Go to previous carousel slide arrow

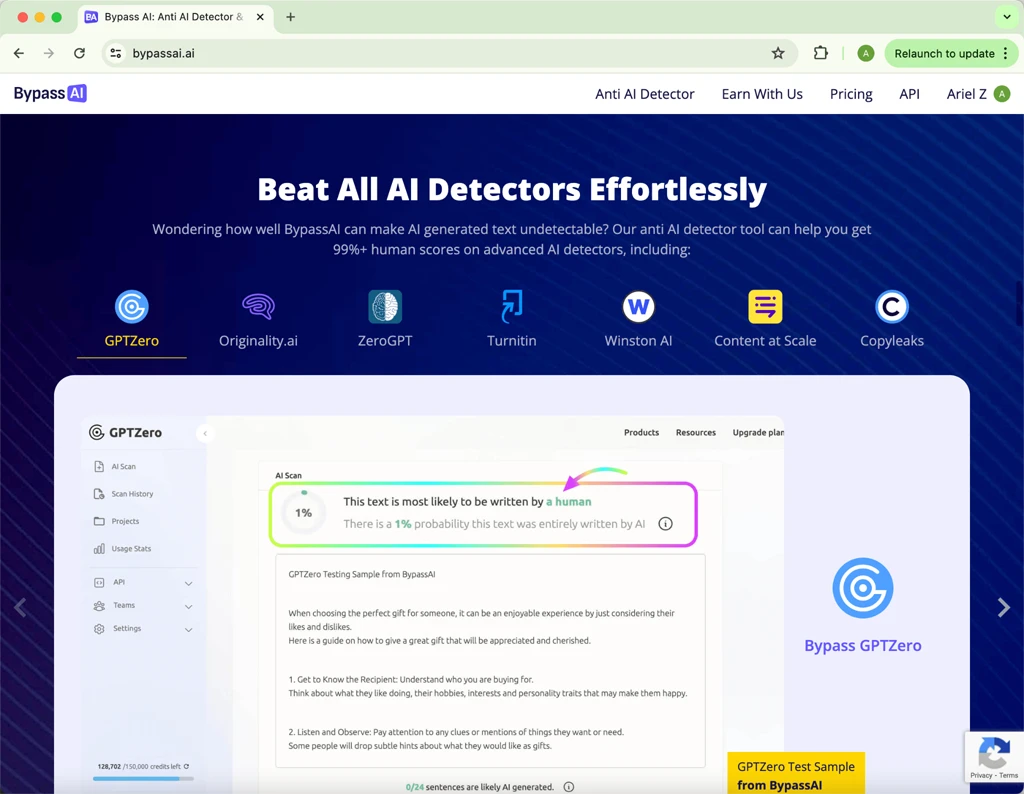pyautogui.click(x=20, y=607)
